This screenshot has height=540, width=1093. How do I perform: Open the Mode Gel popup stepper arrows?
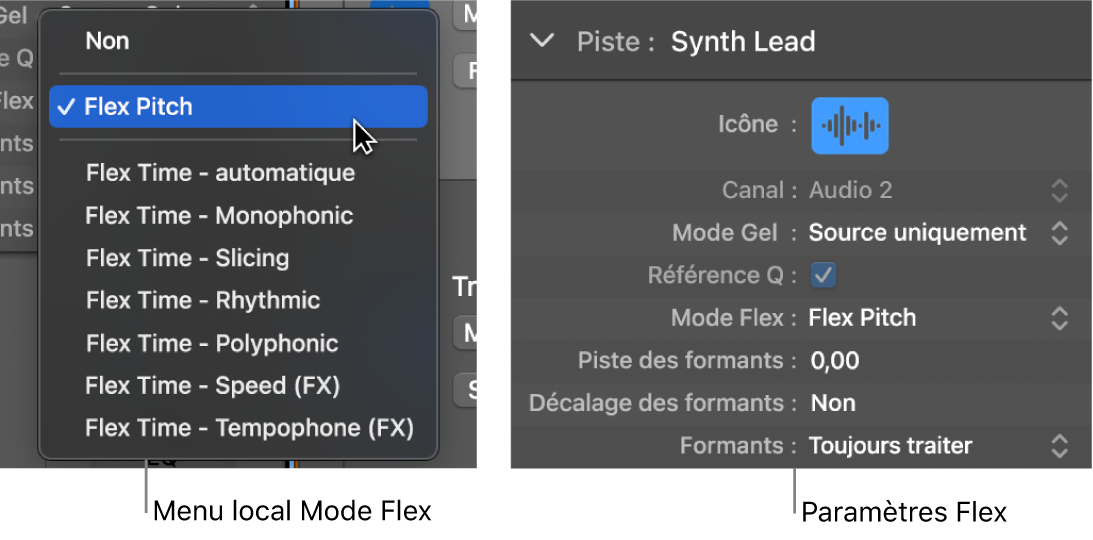point(1059,233)
